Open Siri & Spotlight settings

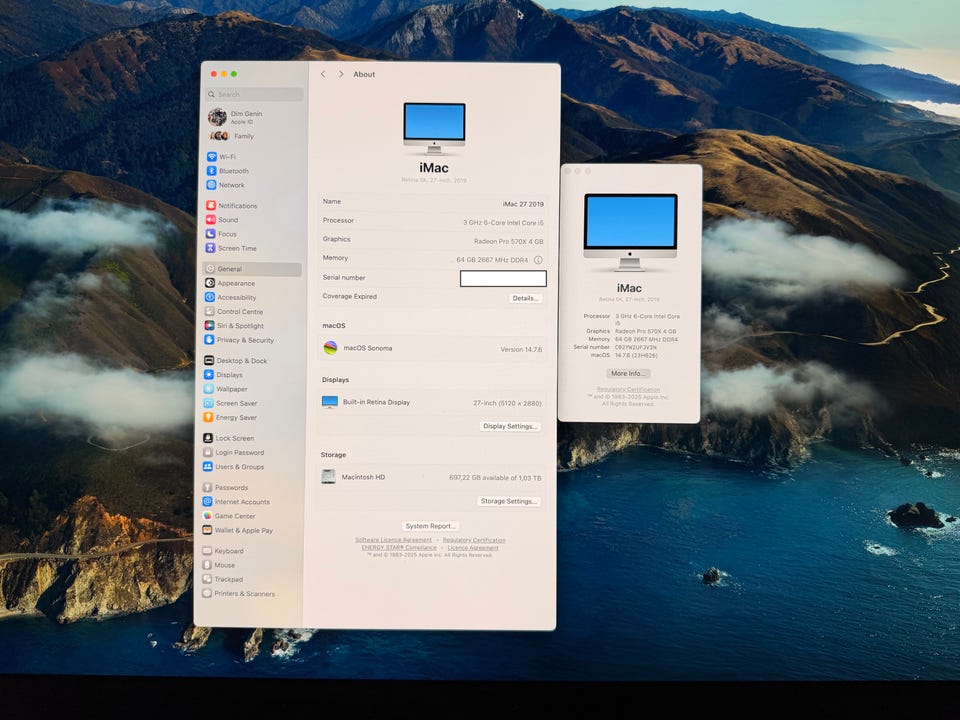(x=234, y=326)
